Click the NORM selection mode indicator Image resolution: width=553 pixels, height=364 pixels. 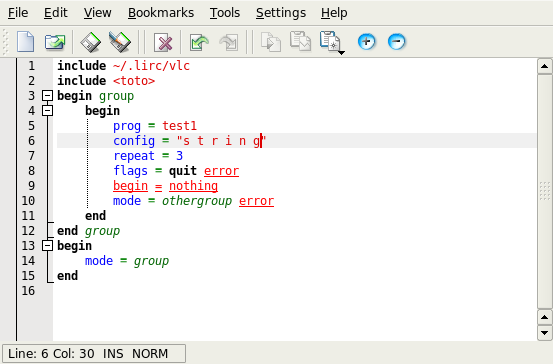150,353
